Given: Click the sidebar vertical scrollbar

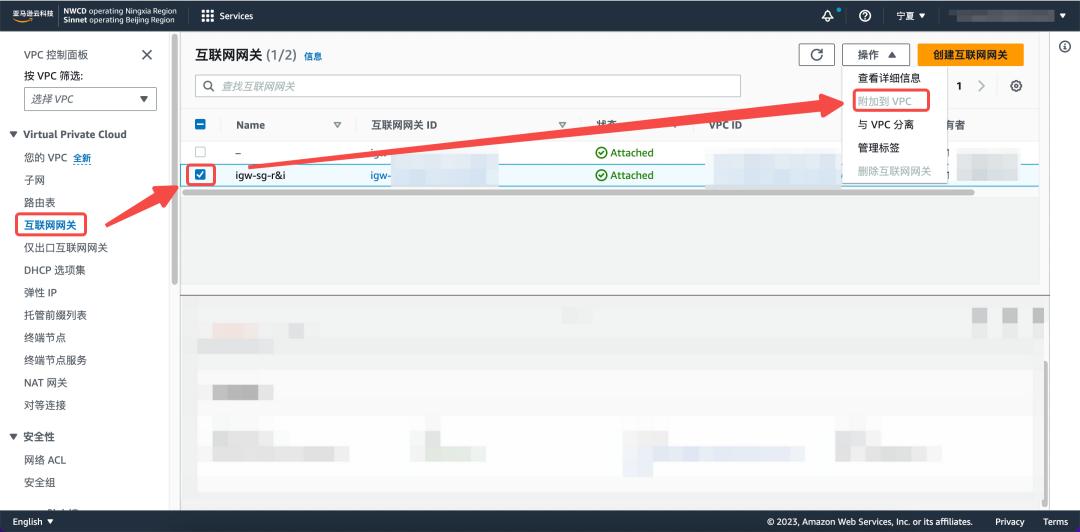Looking at the screenshot, I should (x=174, y=158).
